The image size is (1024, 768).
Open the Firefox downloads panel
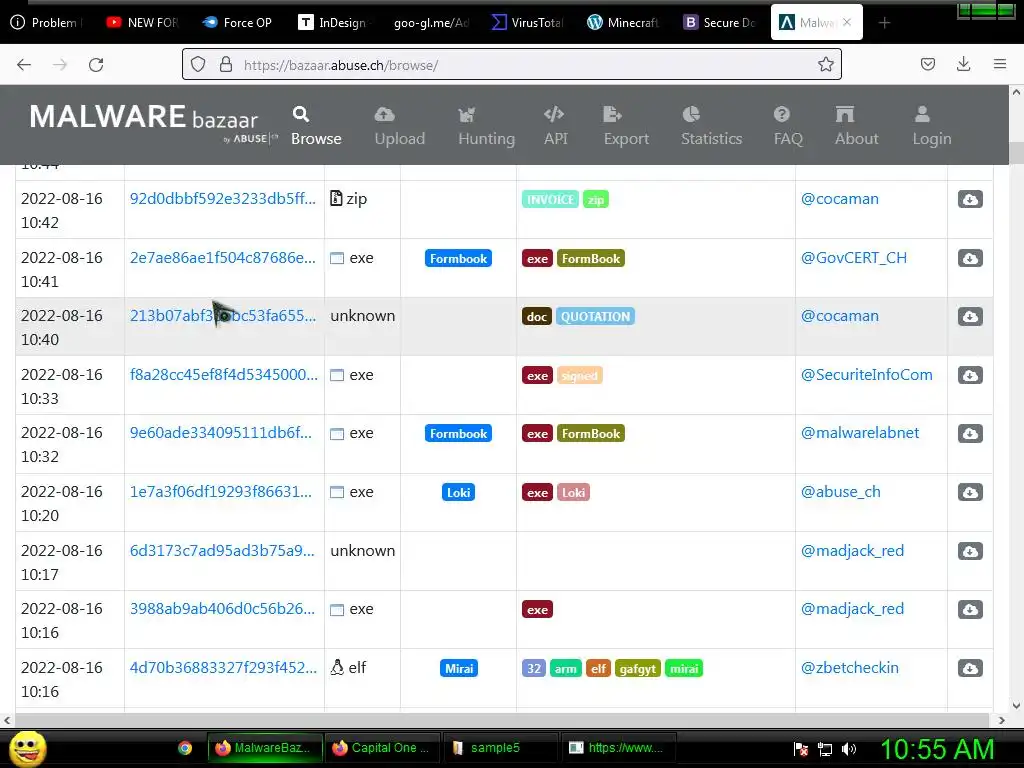click(963, 64)
